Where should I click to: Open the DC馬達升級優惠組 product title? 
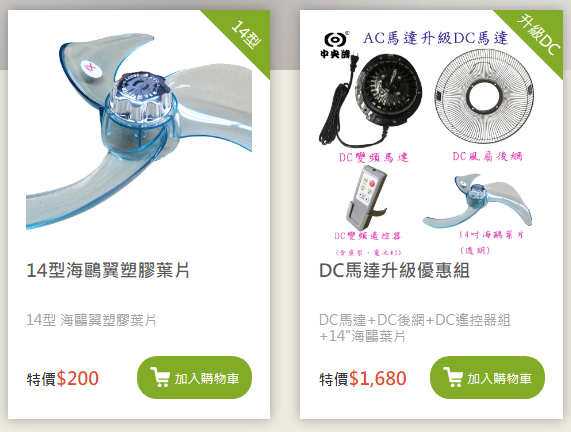point(394,271)
